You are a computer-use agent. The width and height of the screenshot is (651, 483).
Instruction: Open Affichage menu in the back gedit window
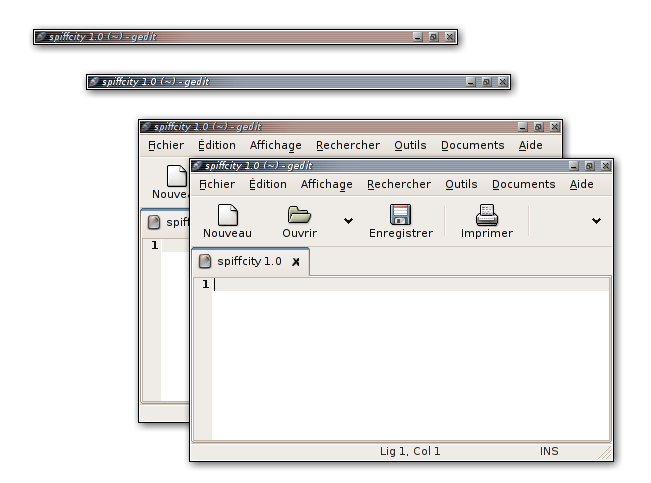click(x=275, y=145)
